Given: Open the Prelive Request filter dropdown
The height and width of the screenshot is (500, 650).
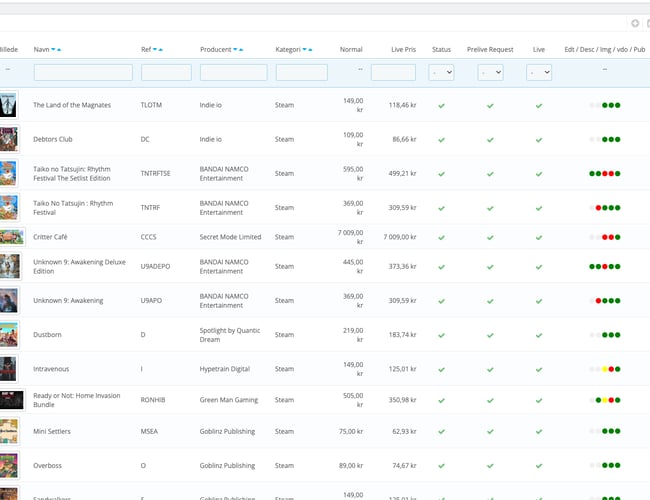Looking at the screenshot, I should point(490,72).
